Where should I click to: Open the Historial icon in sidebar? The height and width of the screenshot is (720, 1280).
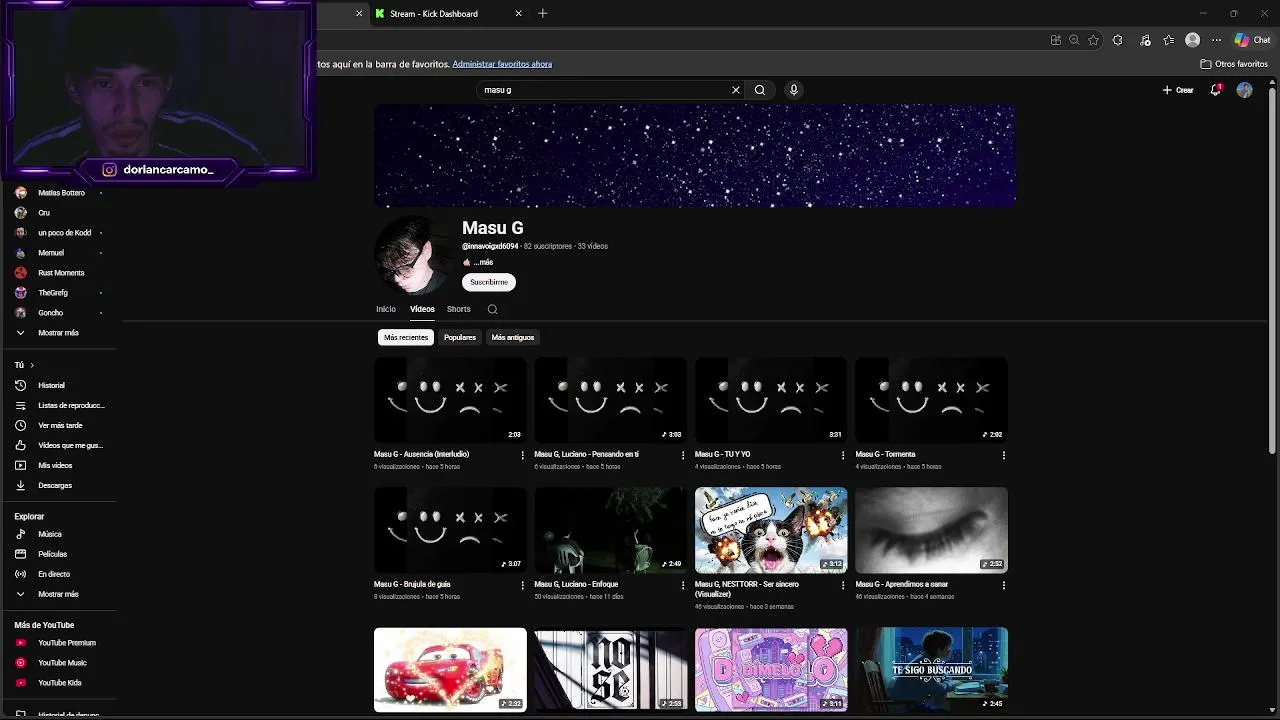tap(20, 385)
